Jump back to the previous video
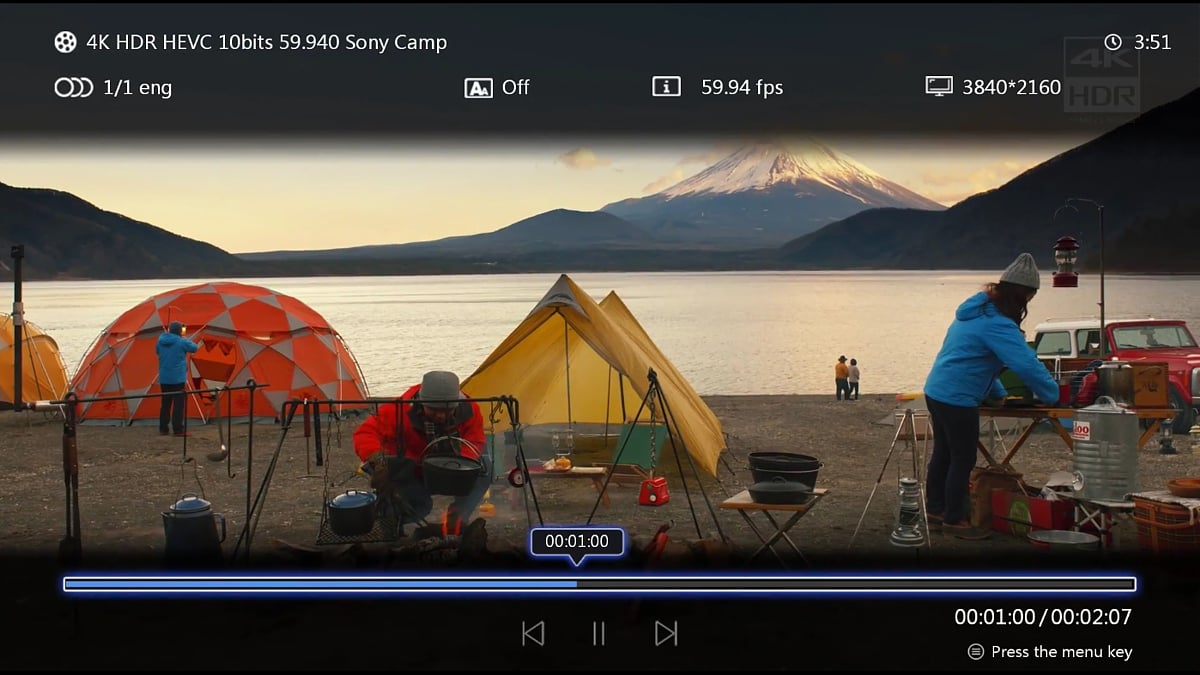Screen dimensions: 1200x675 click(532, 633)
